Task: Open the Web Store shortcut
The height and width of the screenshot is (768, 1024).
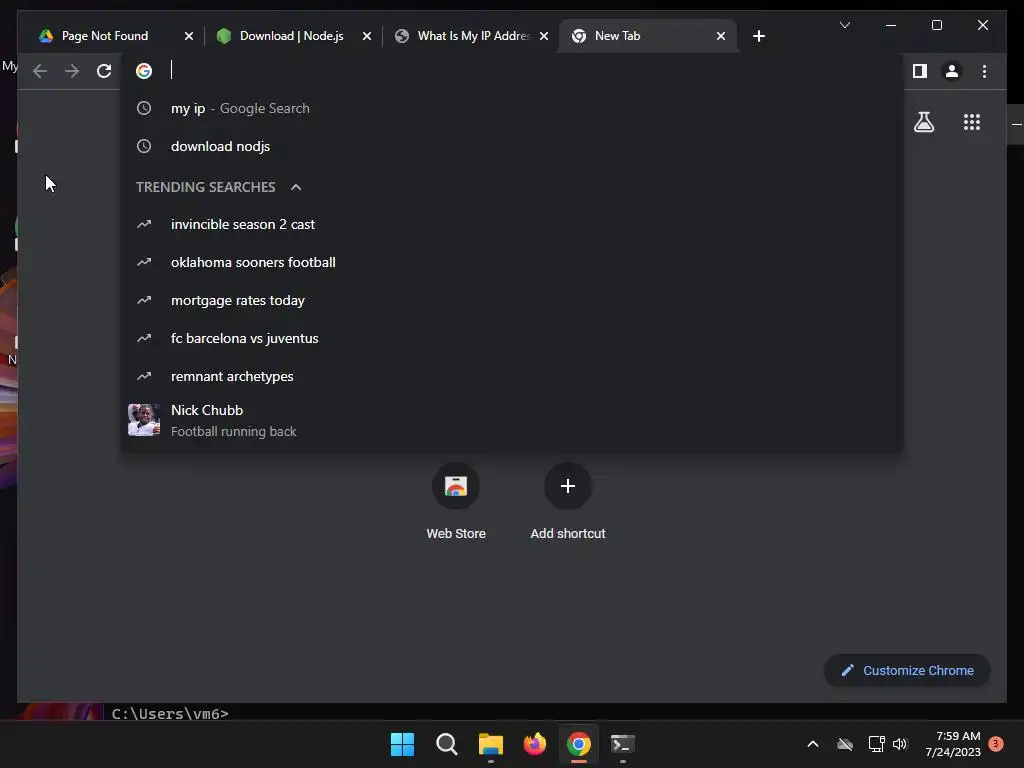Action: (456, 502)
